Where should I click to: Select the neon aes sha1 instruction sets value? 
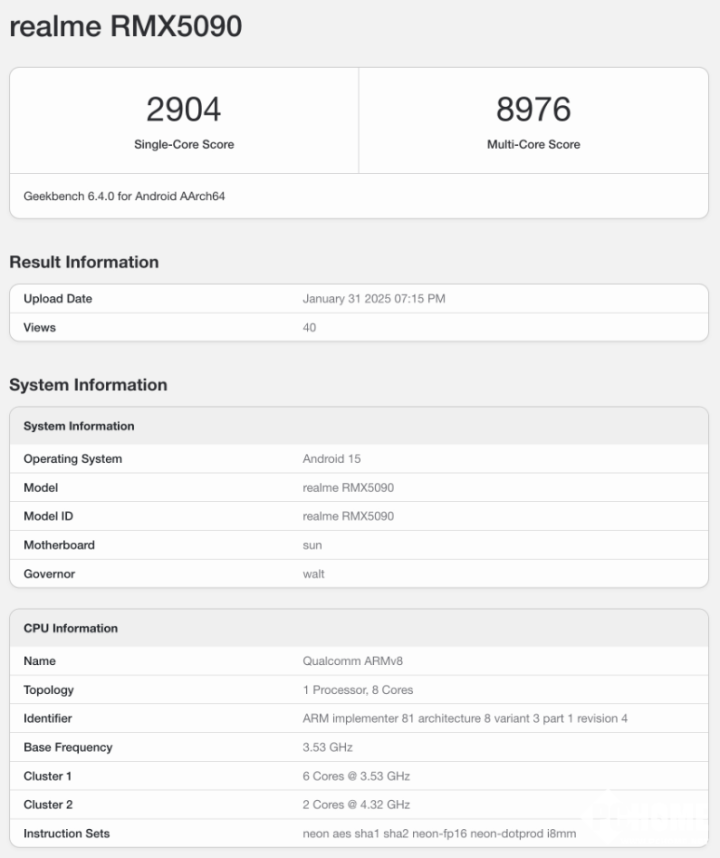(x=439, y=833)
